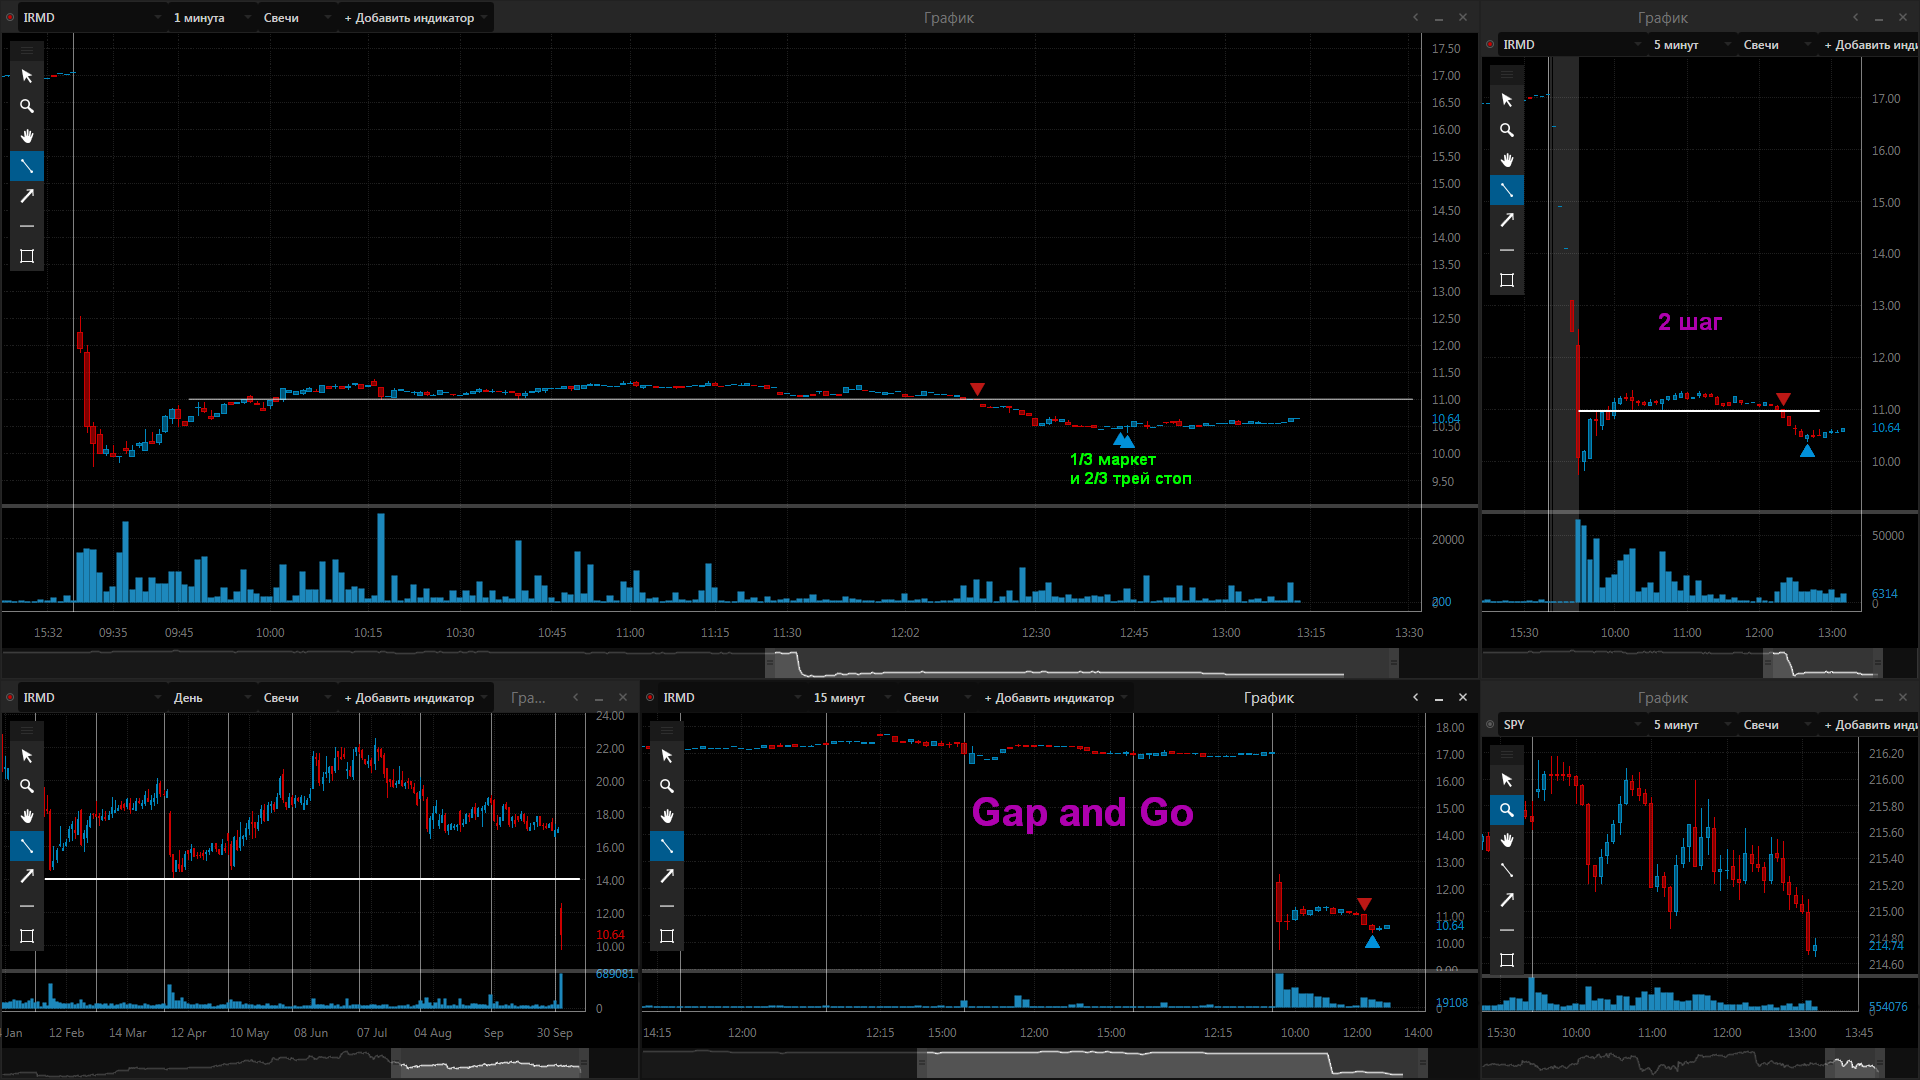Select the zoom magnifier tool in 1-minute IRMD chart
The width and height of the screenshot is (1920, 1080).
27,106
